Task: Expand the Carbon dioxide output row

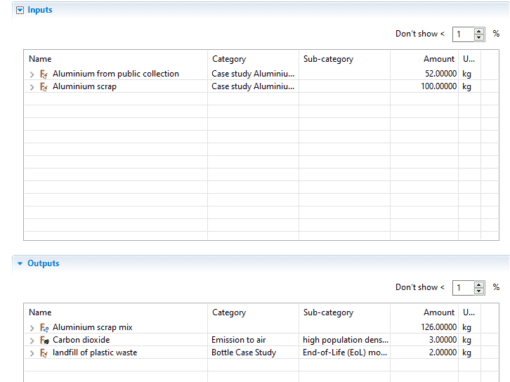Action: click(32, 340)
